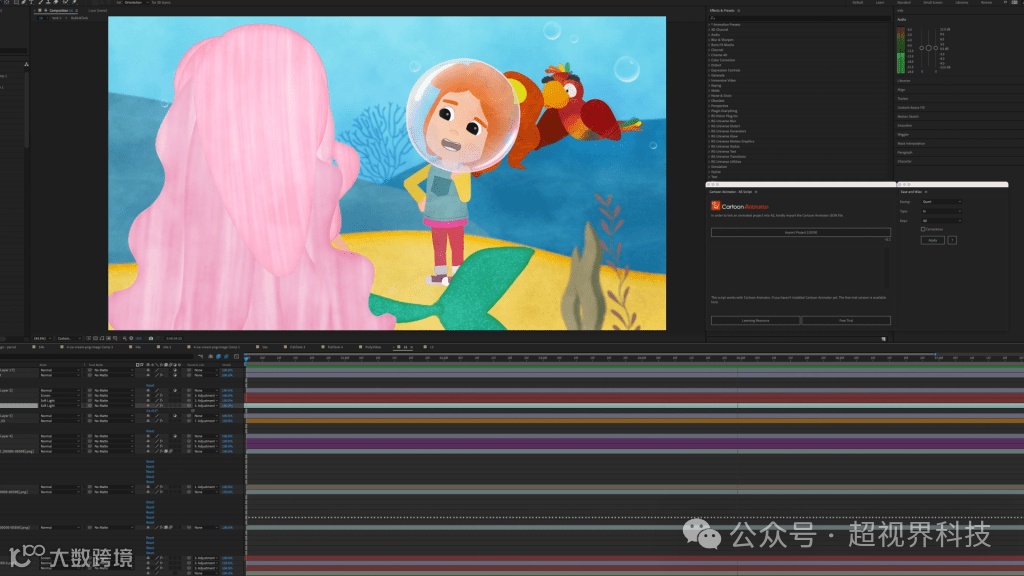
Task: Open the Easing dropdown in Ease and Wizz
Action: (x=941, y=202)
